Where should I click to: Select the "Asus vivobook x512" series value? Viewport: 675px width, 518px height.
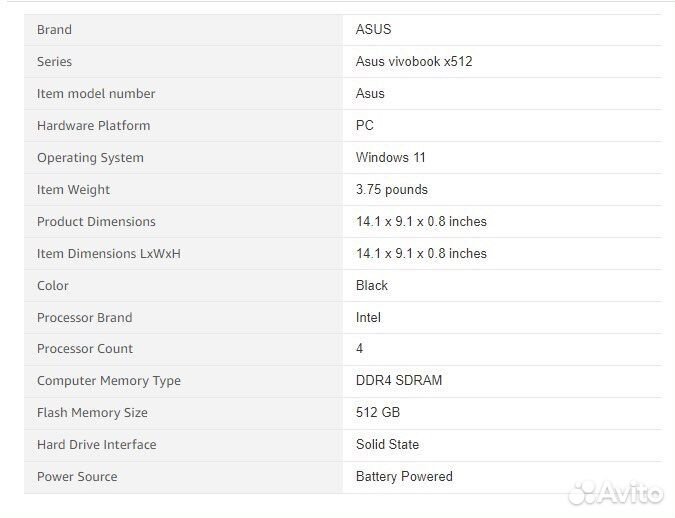[414, 62]
